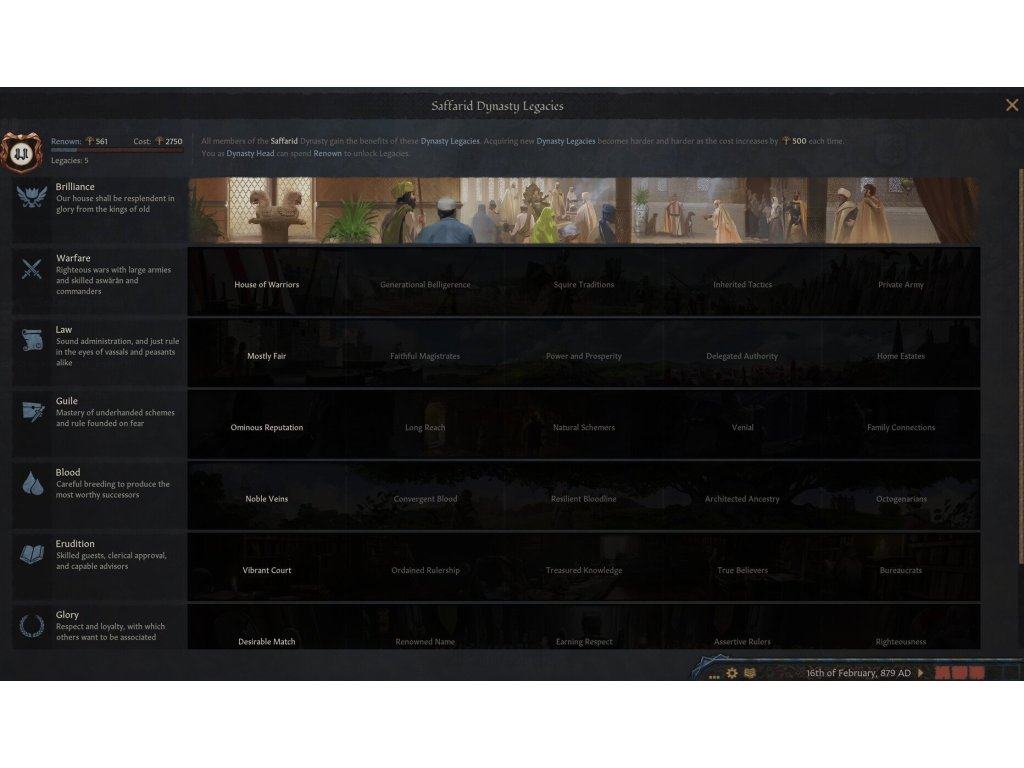Select the Warfare crossed swords icon

[x=31, y=268]
